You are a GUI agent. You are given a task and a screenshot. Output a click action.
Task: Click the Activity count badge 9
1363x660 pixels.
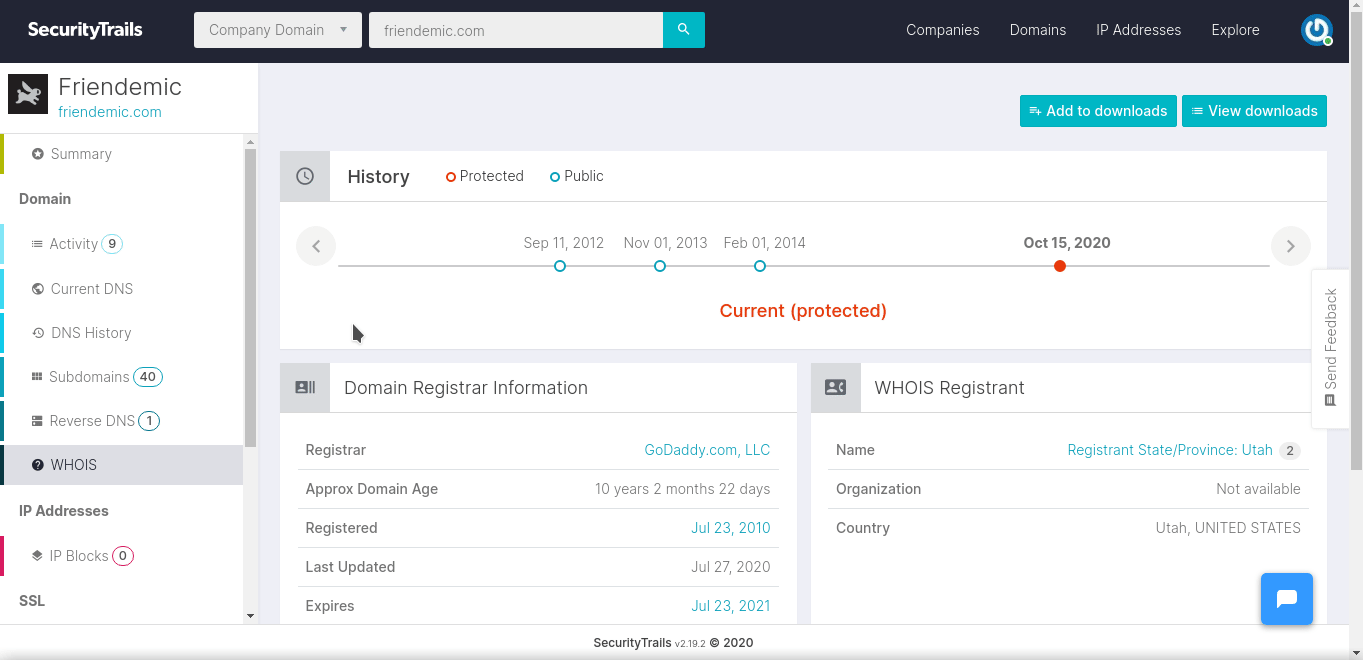pyautogui.click(x=112, y=244)
